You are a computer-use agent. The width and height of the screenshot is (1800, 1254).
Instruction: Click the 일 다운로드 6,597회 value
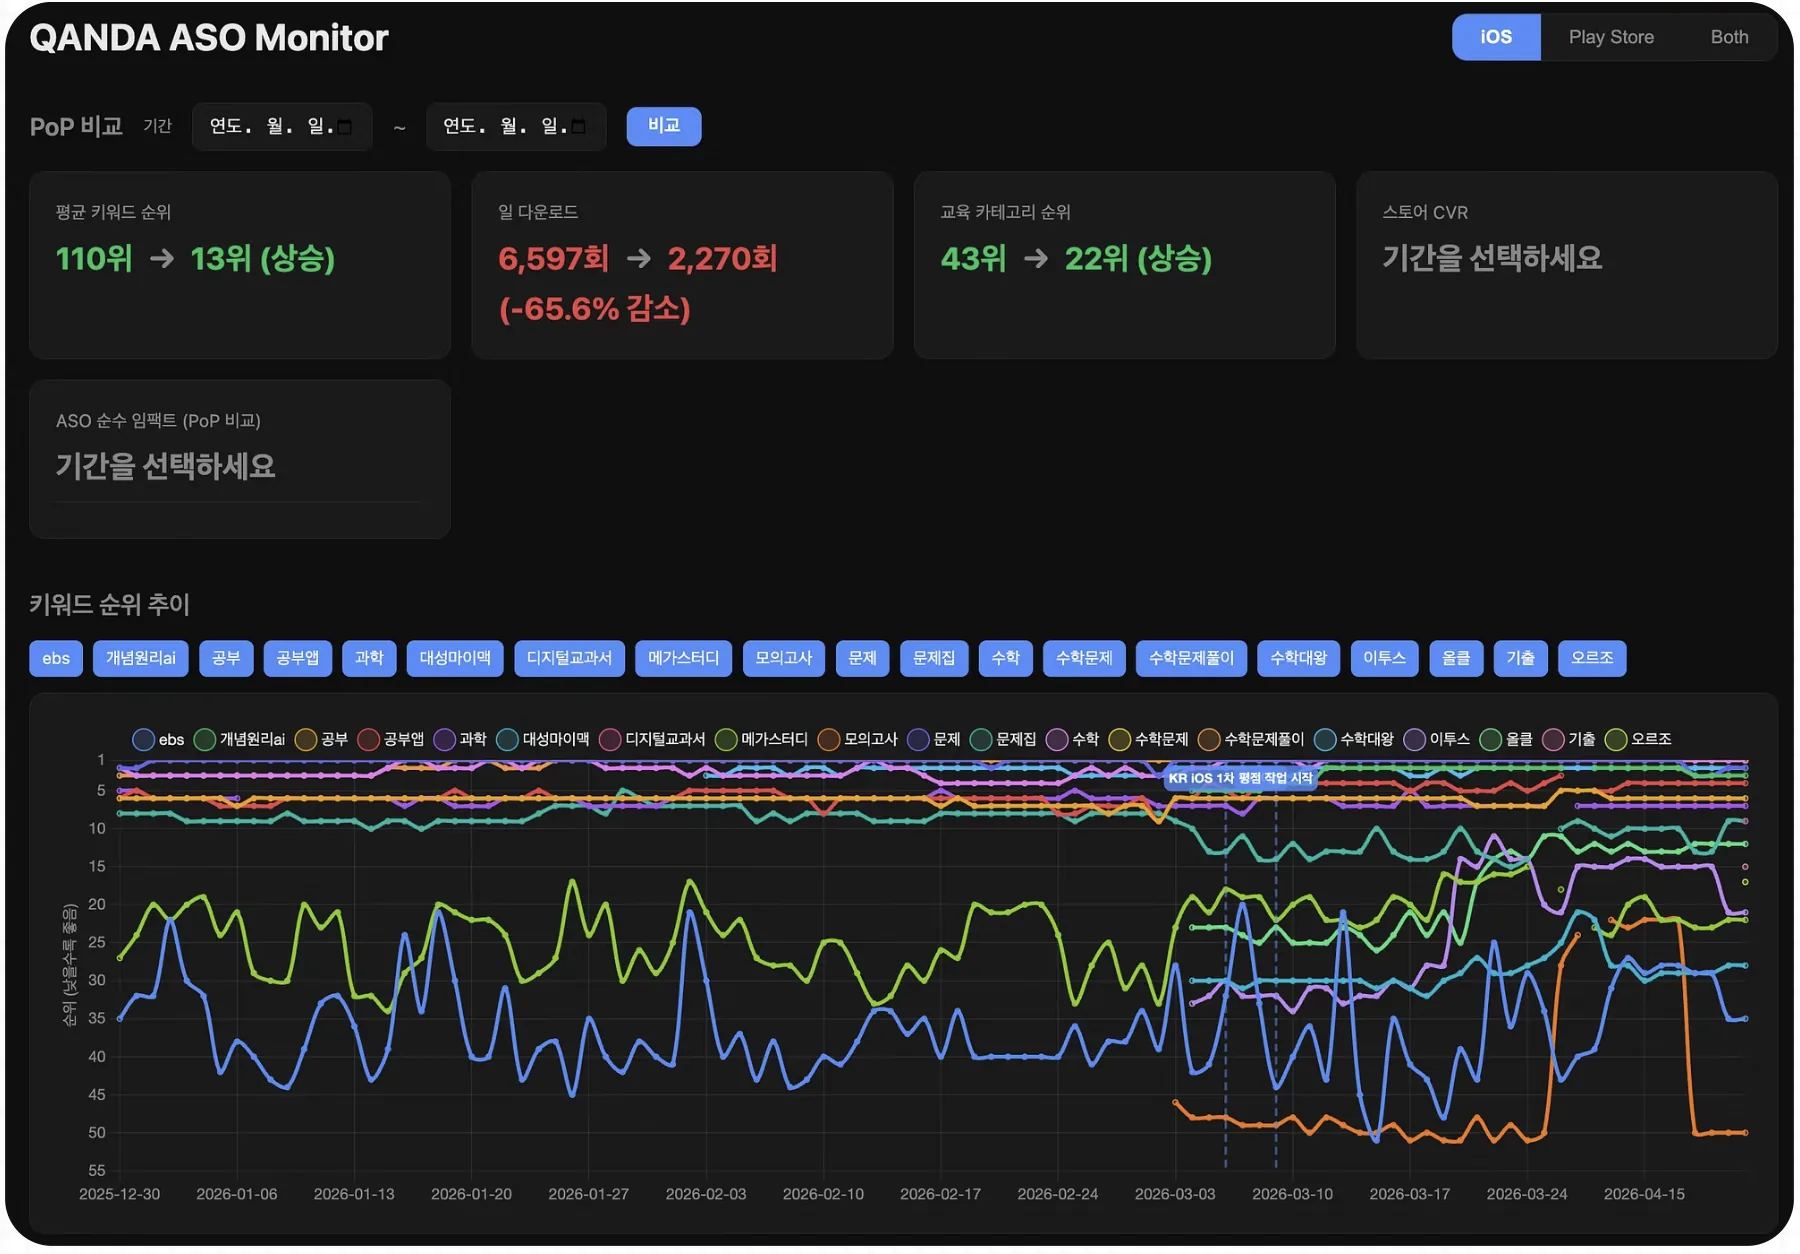click(x=553, y=259)
